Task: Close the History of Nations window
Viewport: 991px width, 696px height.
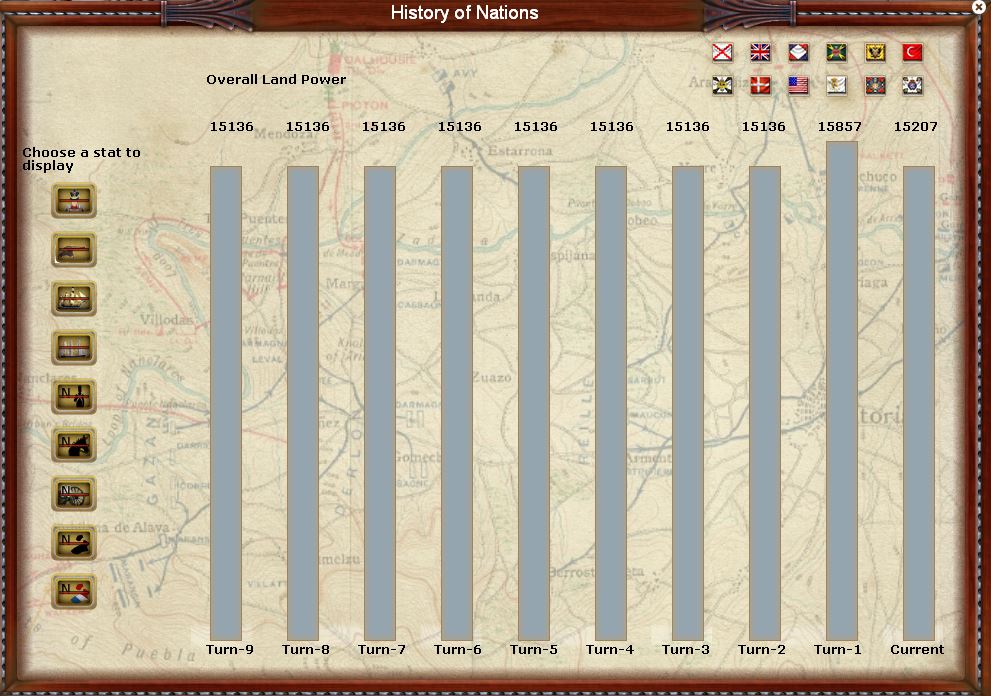Action: [x=978, y=7]
